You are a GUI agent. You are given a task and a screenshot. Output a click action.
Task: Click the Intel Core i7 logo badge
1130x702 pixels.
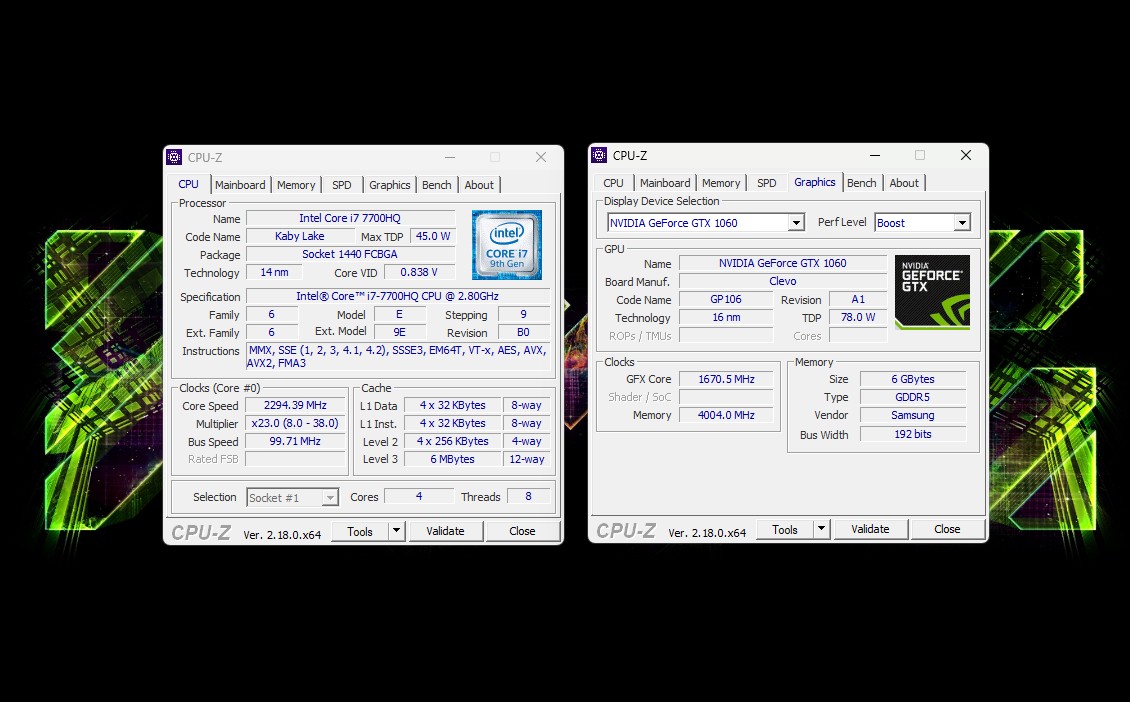coord(507,245)
